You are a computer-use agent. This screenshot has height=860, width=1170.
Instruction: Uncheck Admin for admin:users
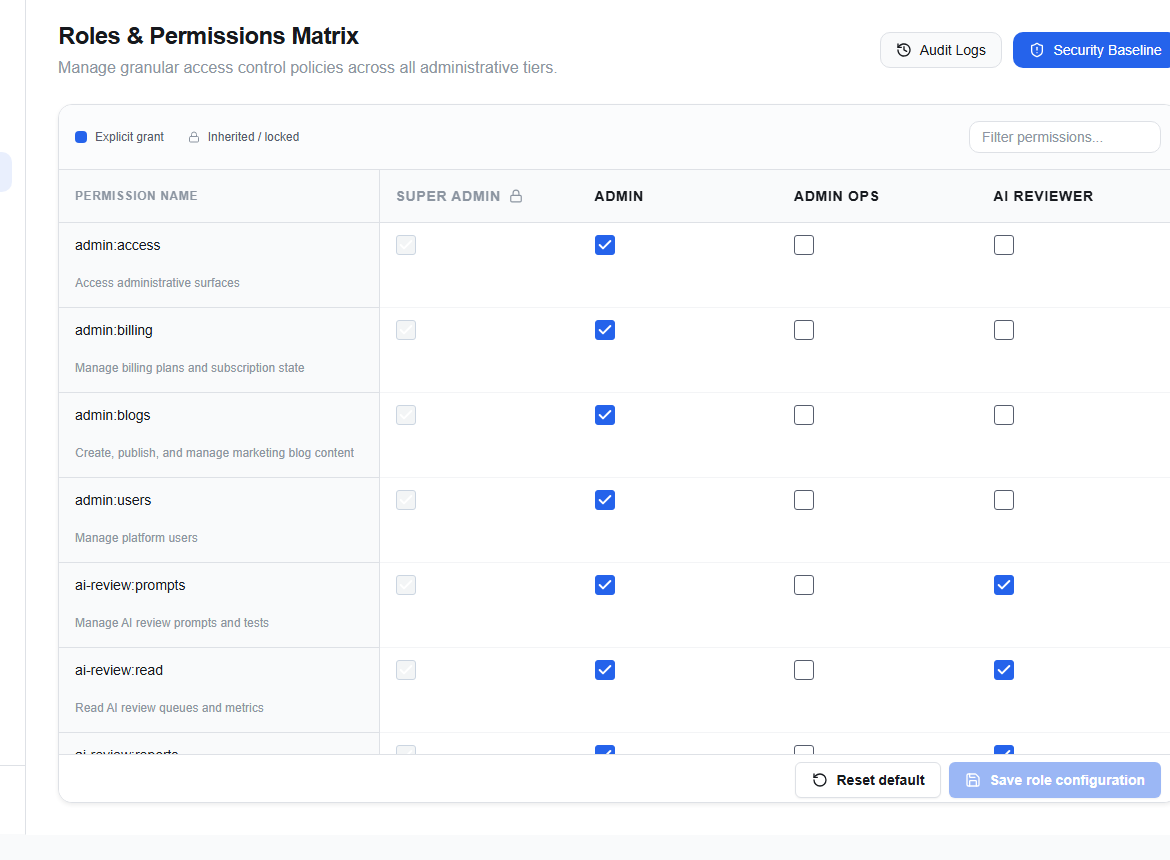605,500
